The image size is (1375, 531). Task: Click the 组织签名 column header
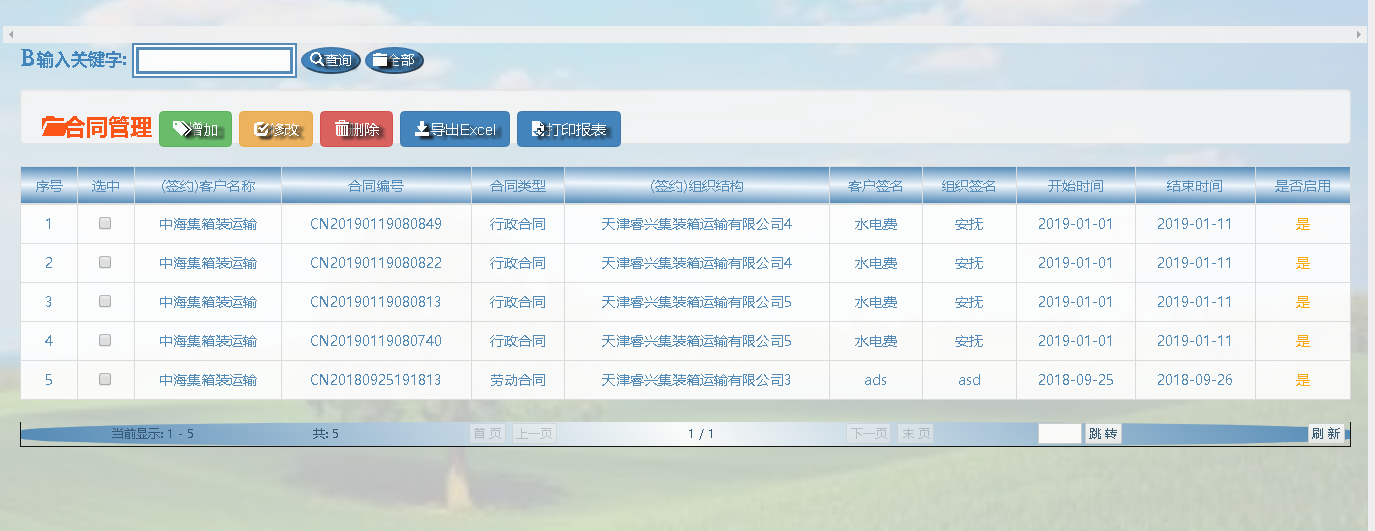point(969,186)
